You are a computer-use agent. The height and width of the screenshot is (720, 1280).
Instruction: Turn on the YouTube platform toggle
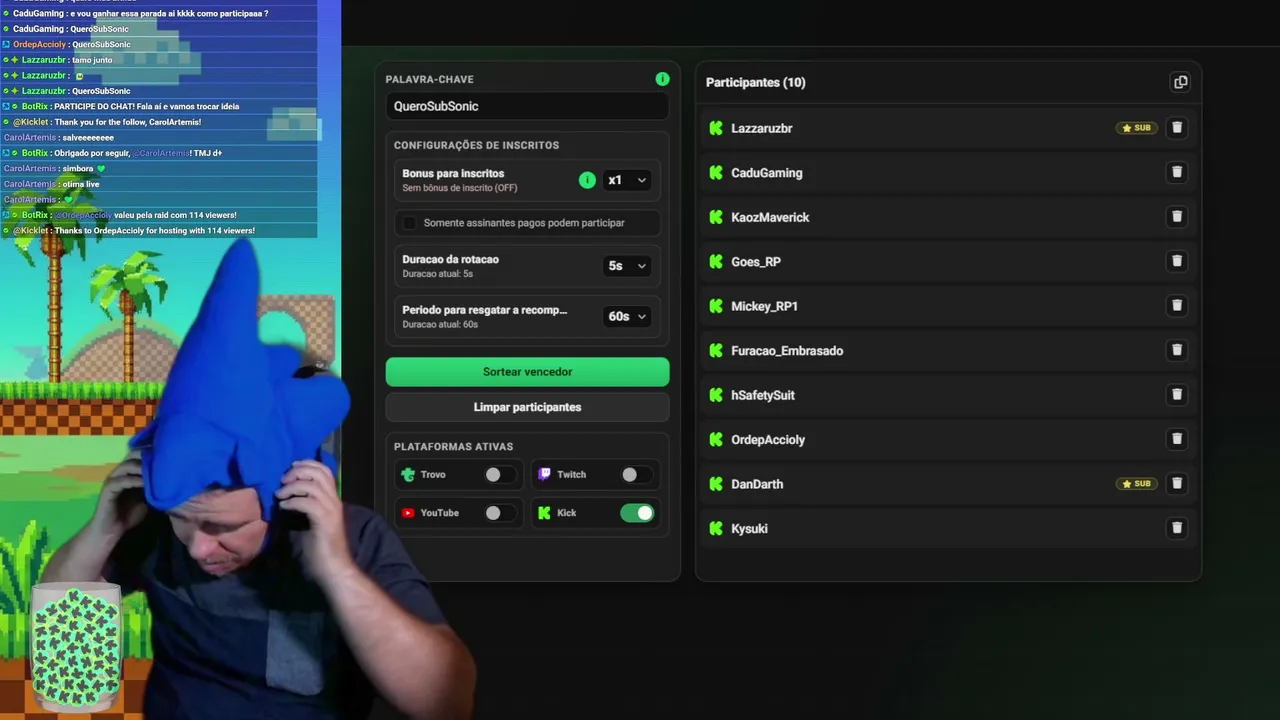(500, 513)
